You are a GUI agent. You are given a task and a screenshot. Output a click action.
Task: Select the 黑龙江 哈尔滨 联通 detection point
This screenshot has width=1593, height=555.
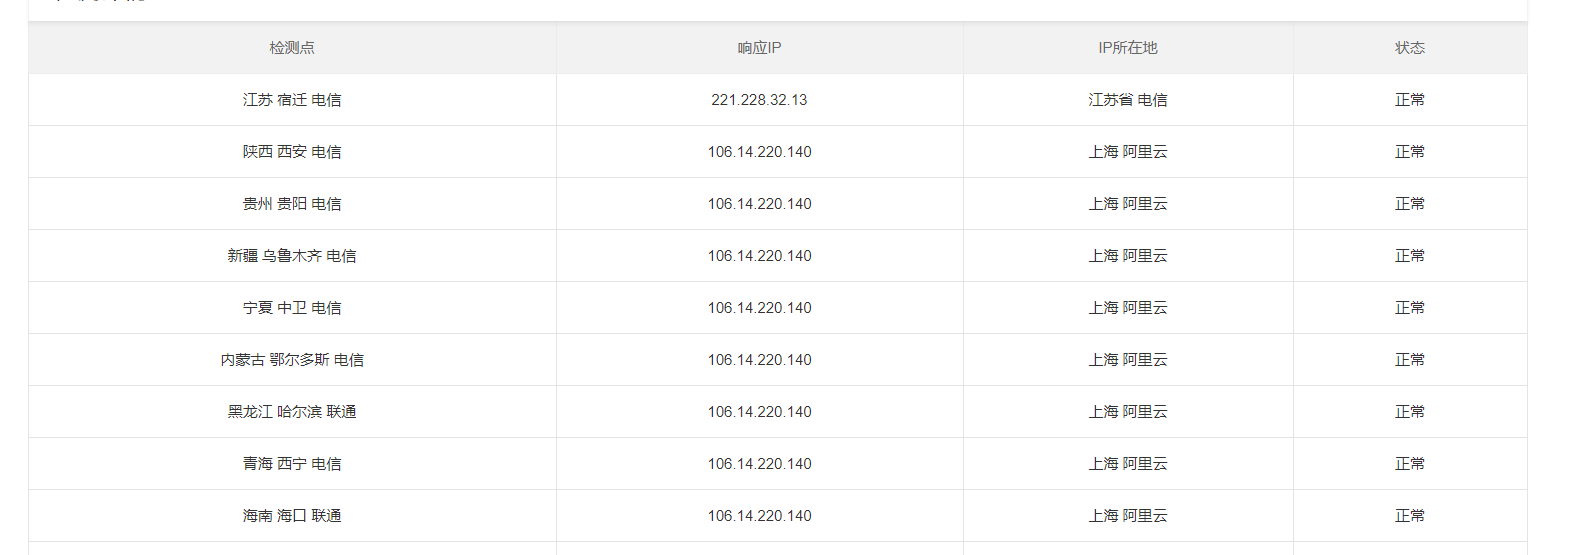point(292,412)
